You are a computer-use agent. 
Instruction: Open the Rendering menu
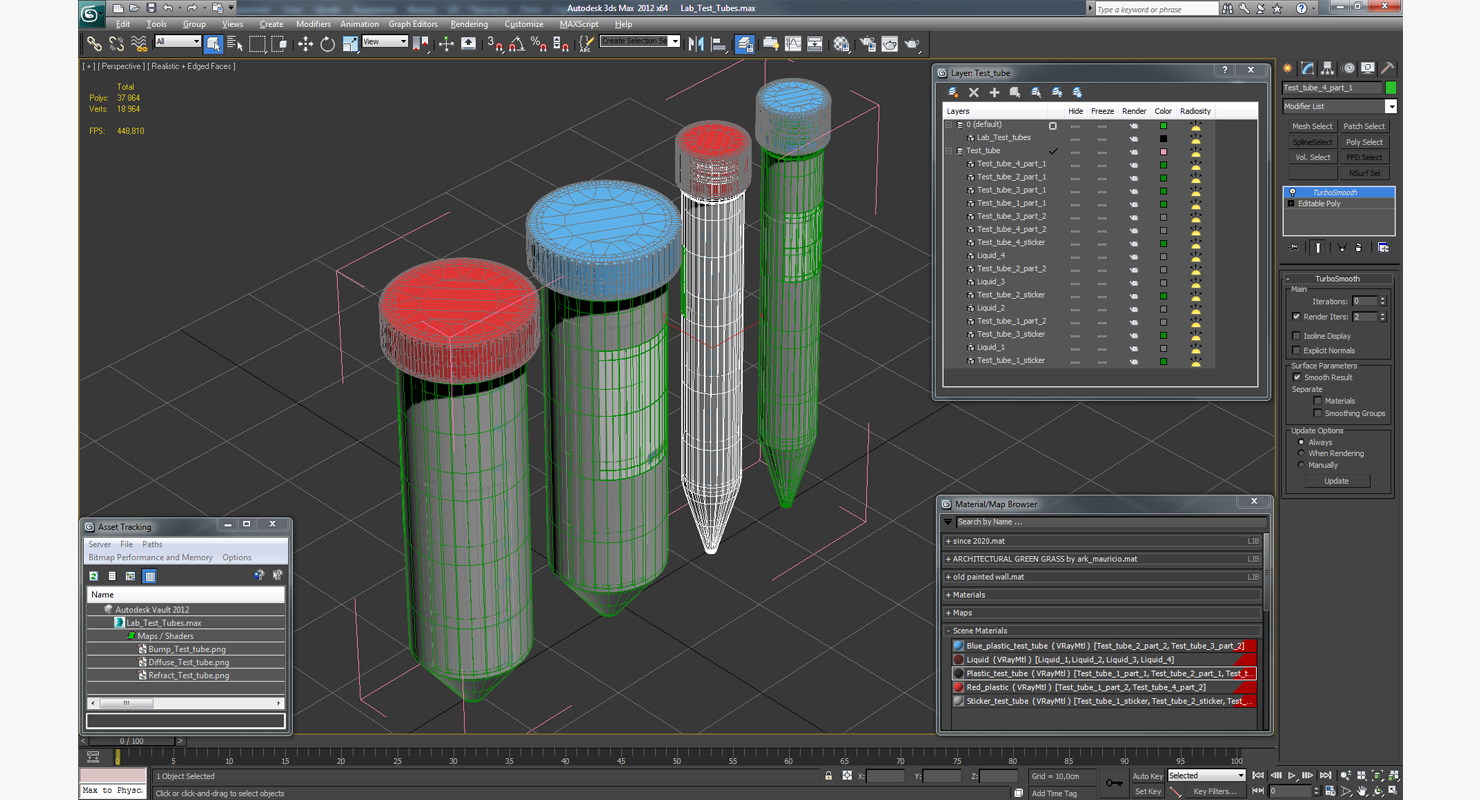469,24
